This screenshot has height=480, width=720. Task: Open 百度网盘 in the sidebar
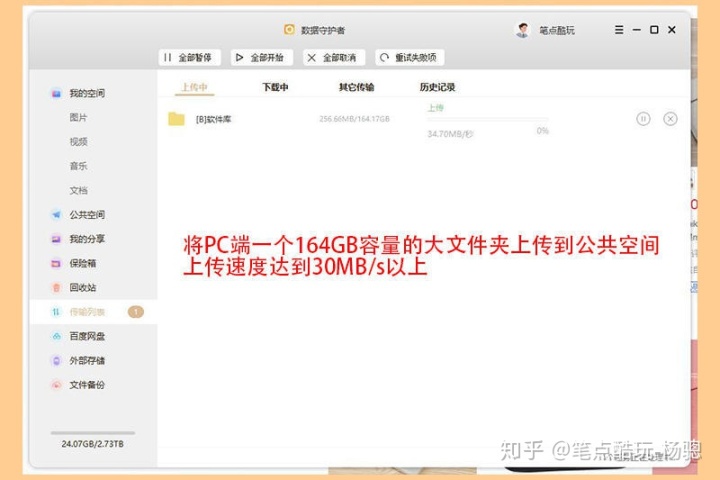click(87, 337)
